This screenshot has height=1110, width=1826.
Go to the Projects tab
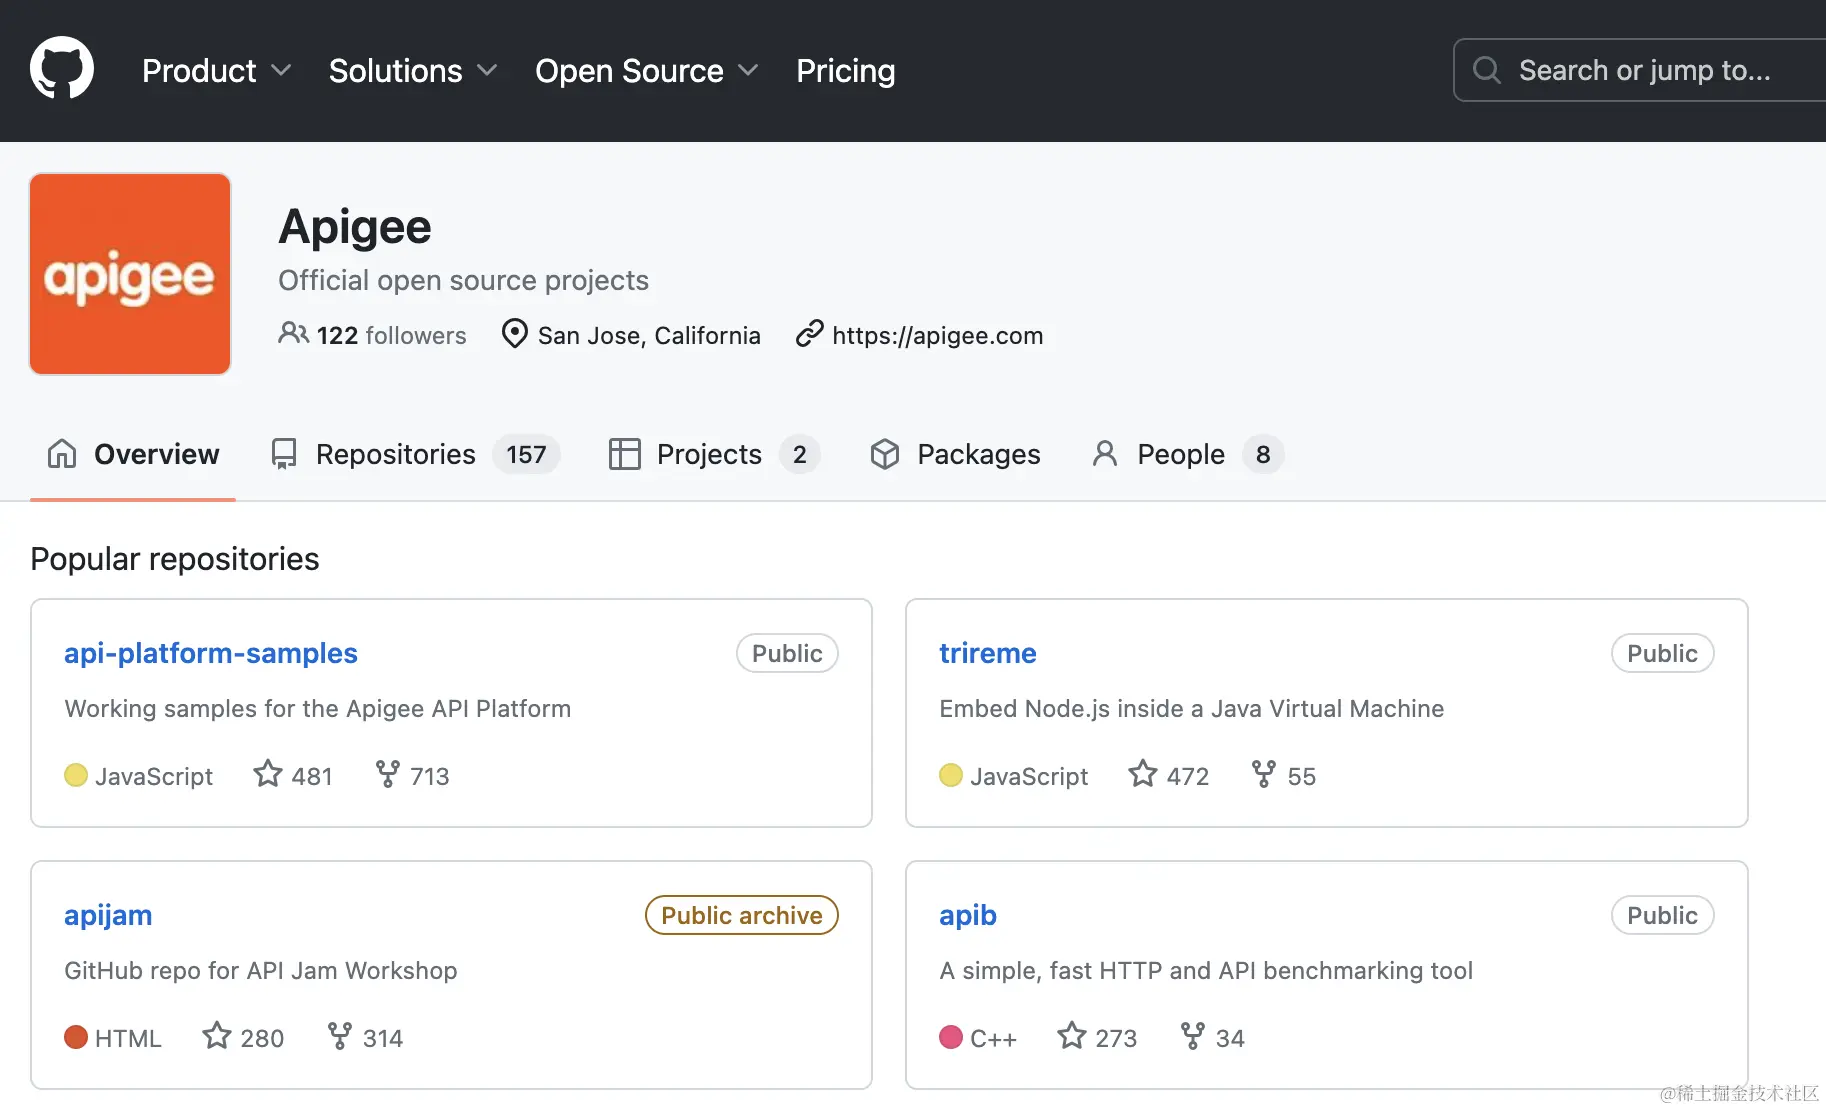[x=714, y=454]
